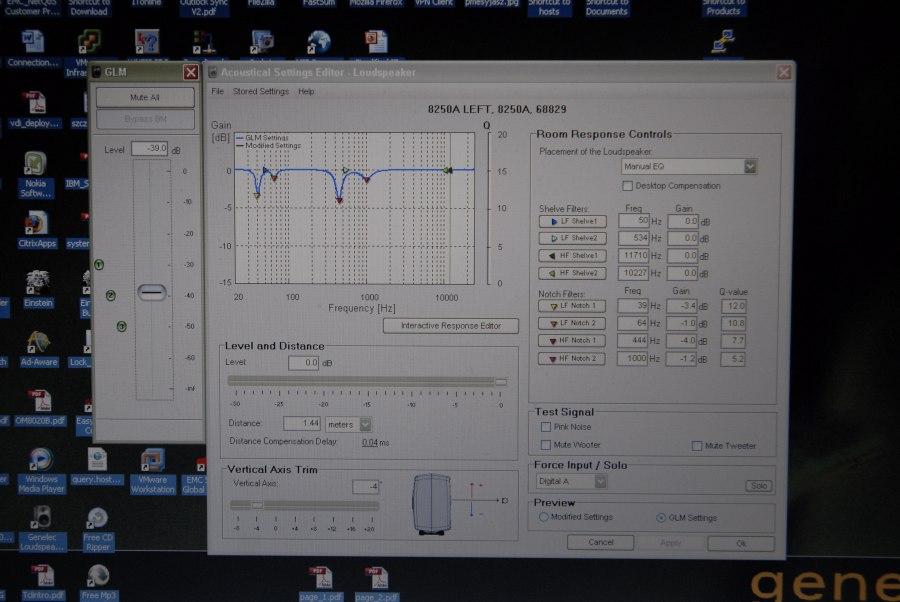The height and width of the screenshot is (602, 900).
Task: Enable the Pink Noise test signal
Action: pyautogui.click(x=545, y=427)
